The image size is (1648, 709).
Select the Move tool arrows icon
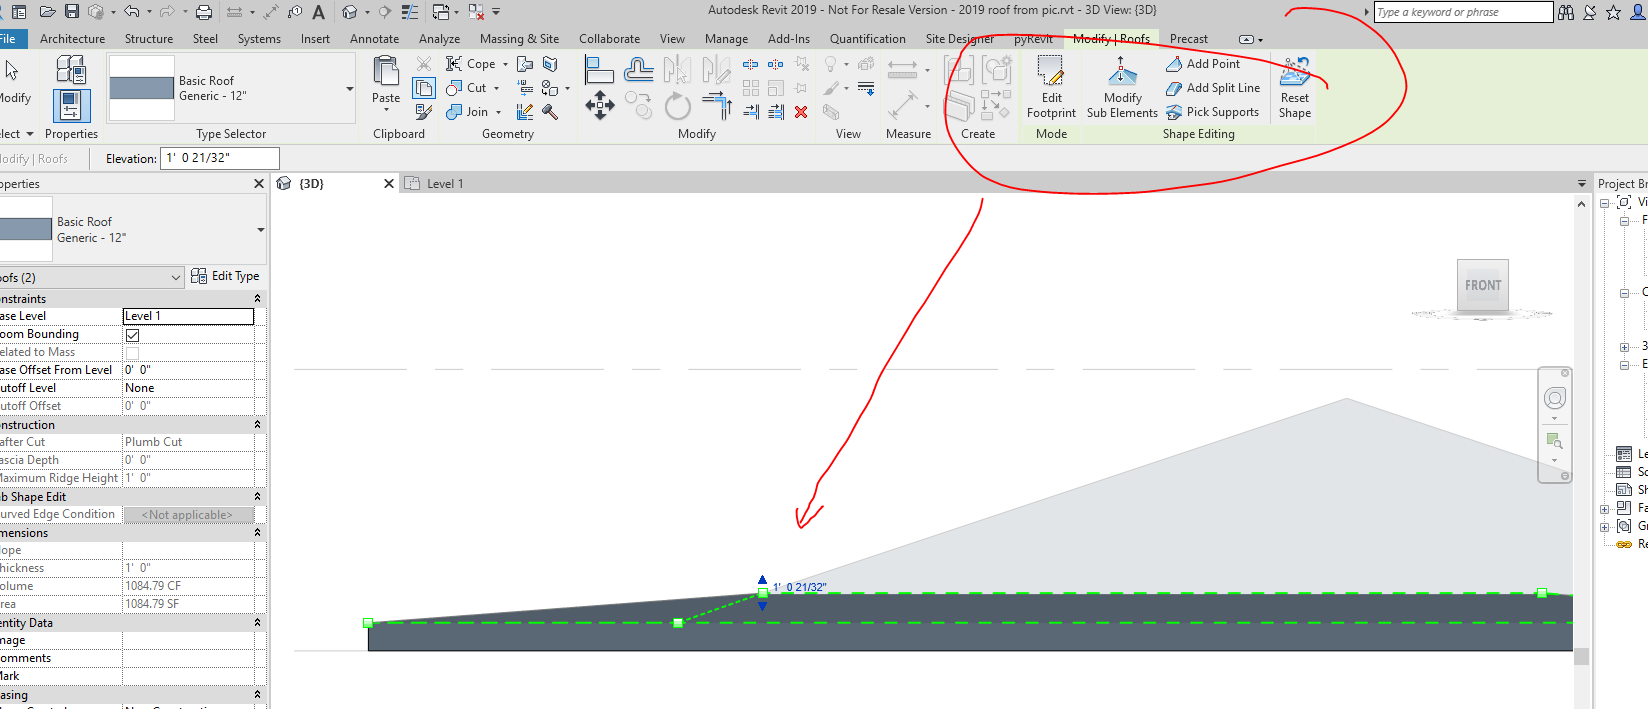[600, 105]
